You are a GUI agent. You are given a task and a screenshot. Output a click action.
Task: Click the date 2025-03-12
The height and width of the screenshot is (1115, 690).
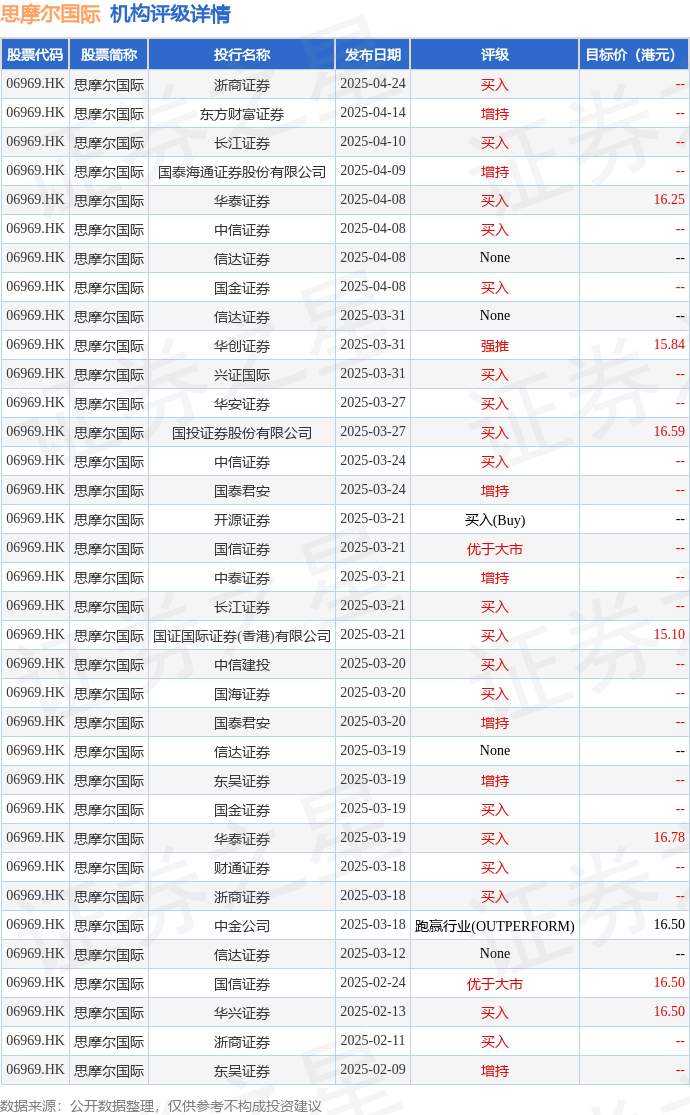[x=373, y=954]
